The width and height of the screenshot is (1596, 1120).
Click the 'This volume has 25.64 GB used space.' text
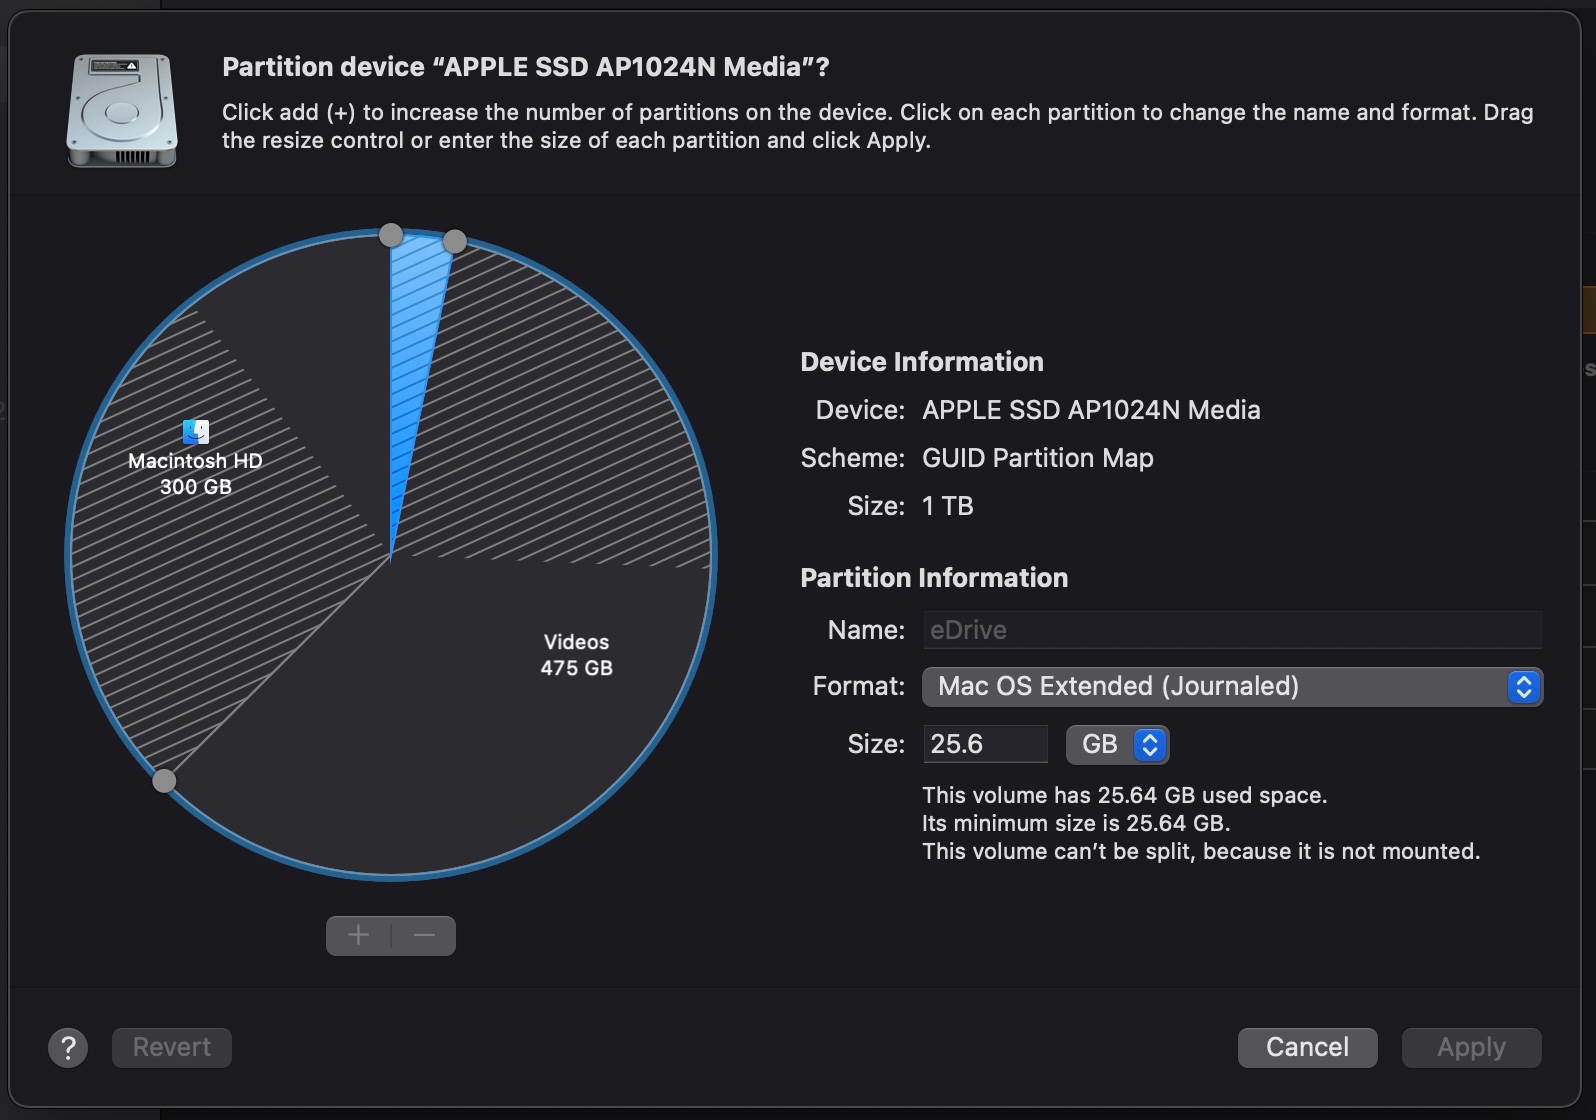(1125, 795)
